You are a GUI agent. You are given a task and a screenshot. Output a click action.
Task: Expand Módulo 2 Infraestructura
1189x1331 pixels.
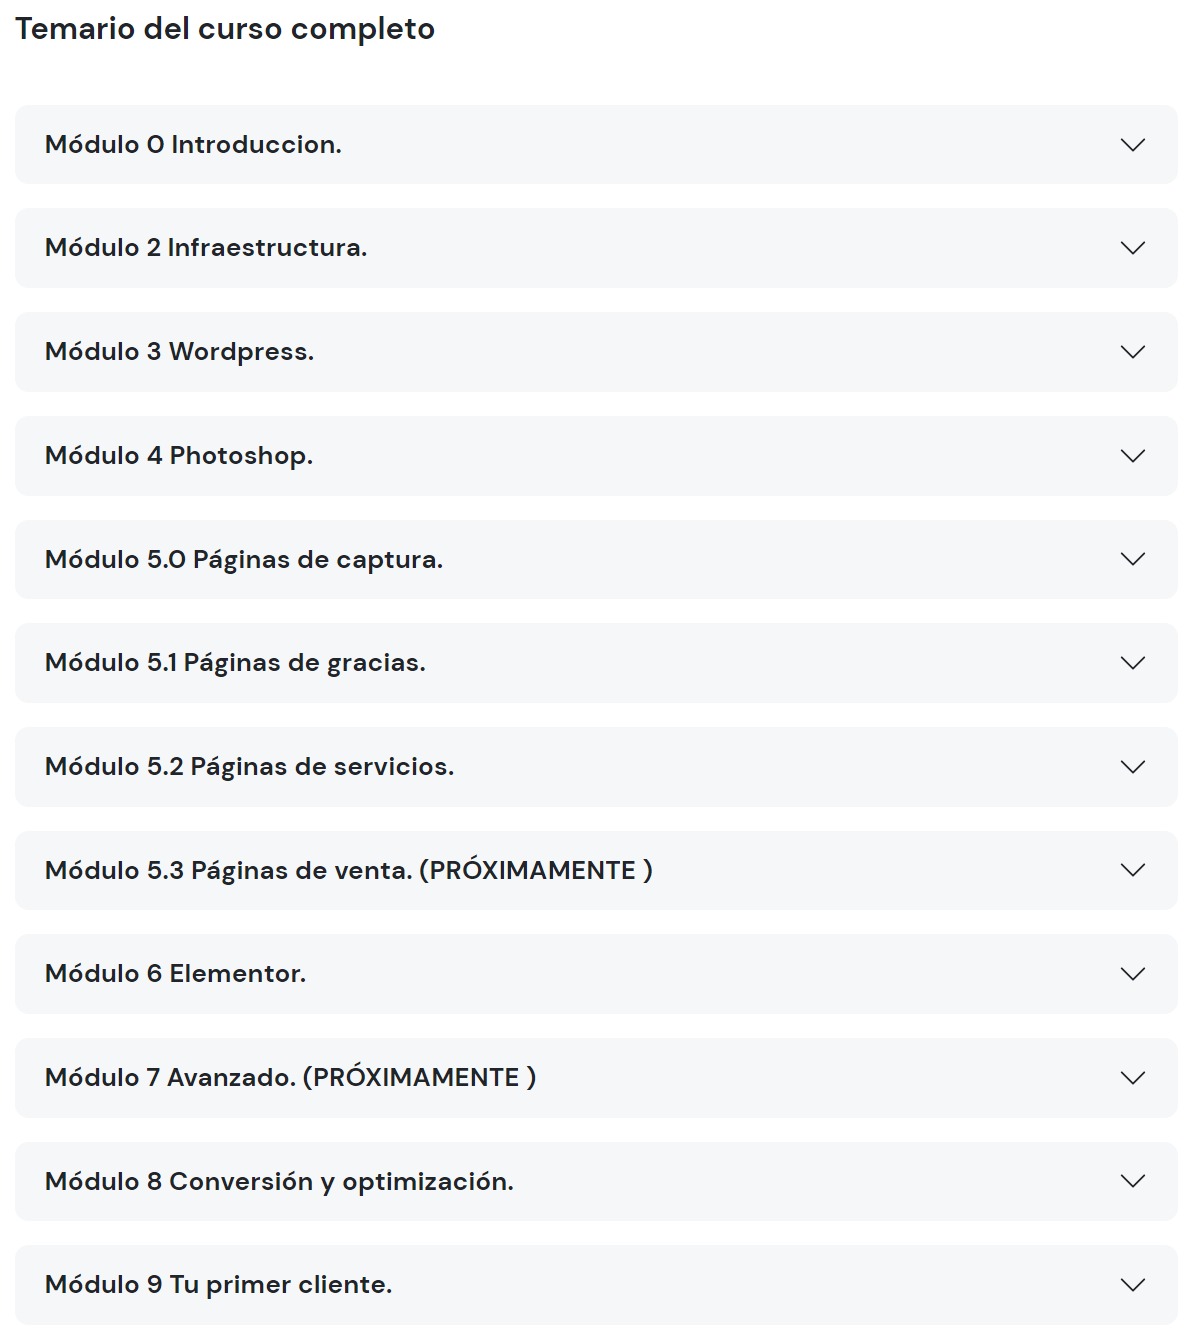[594, 248]
